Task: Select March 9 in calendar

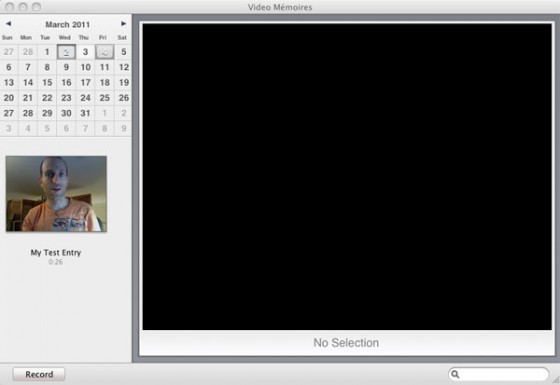Action: (66, 67)
